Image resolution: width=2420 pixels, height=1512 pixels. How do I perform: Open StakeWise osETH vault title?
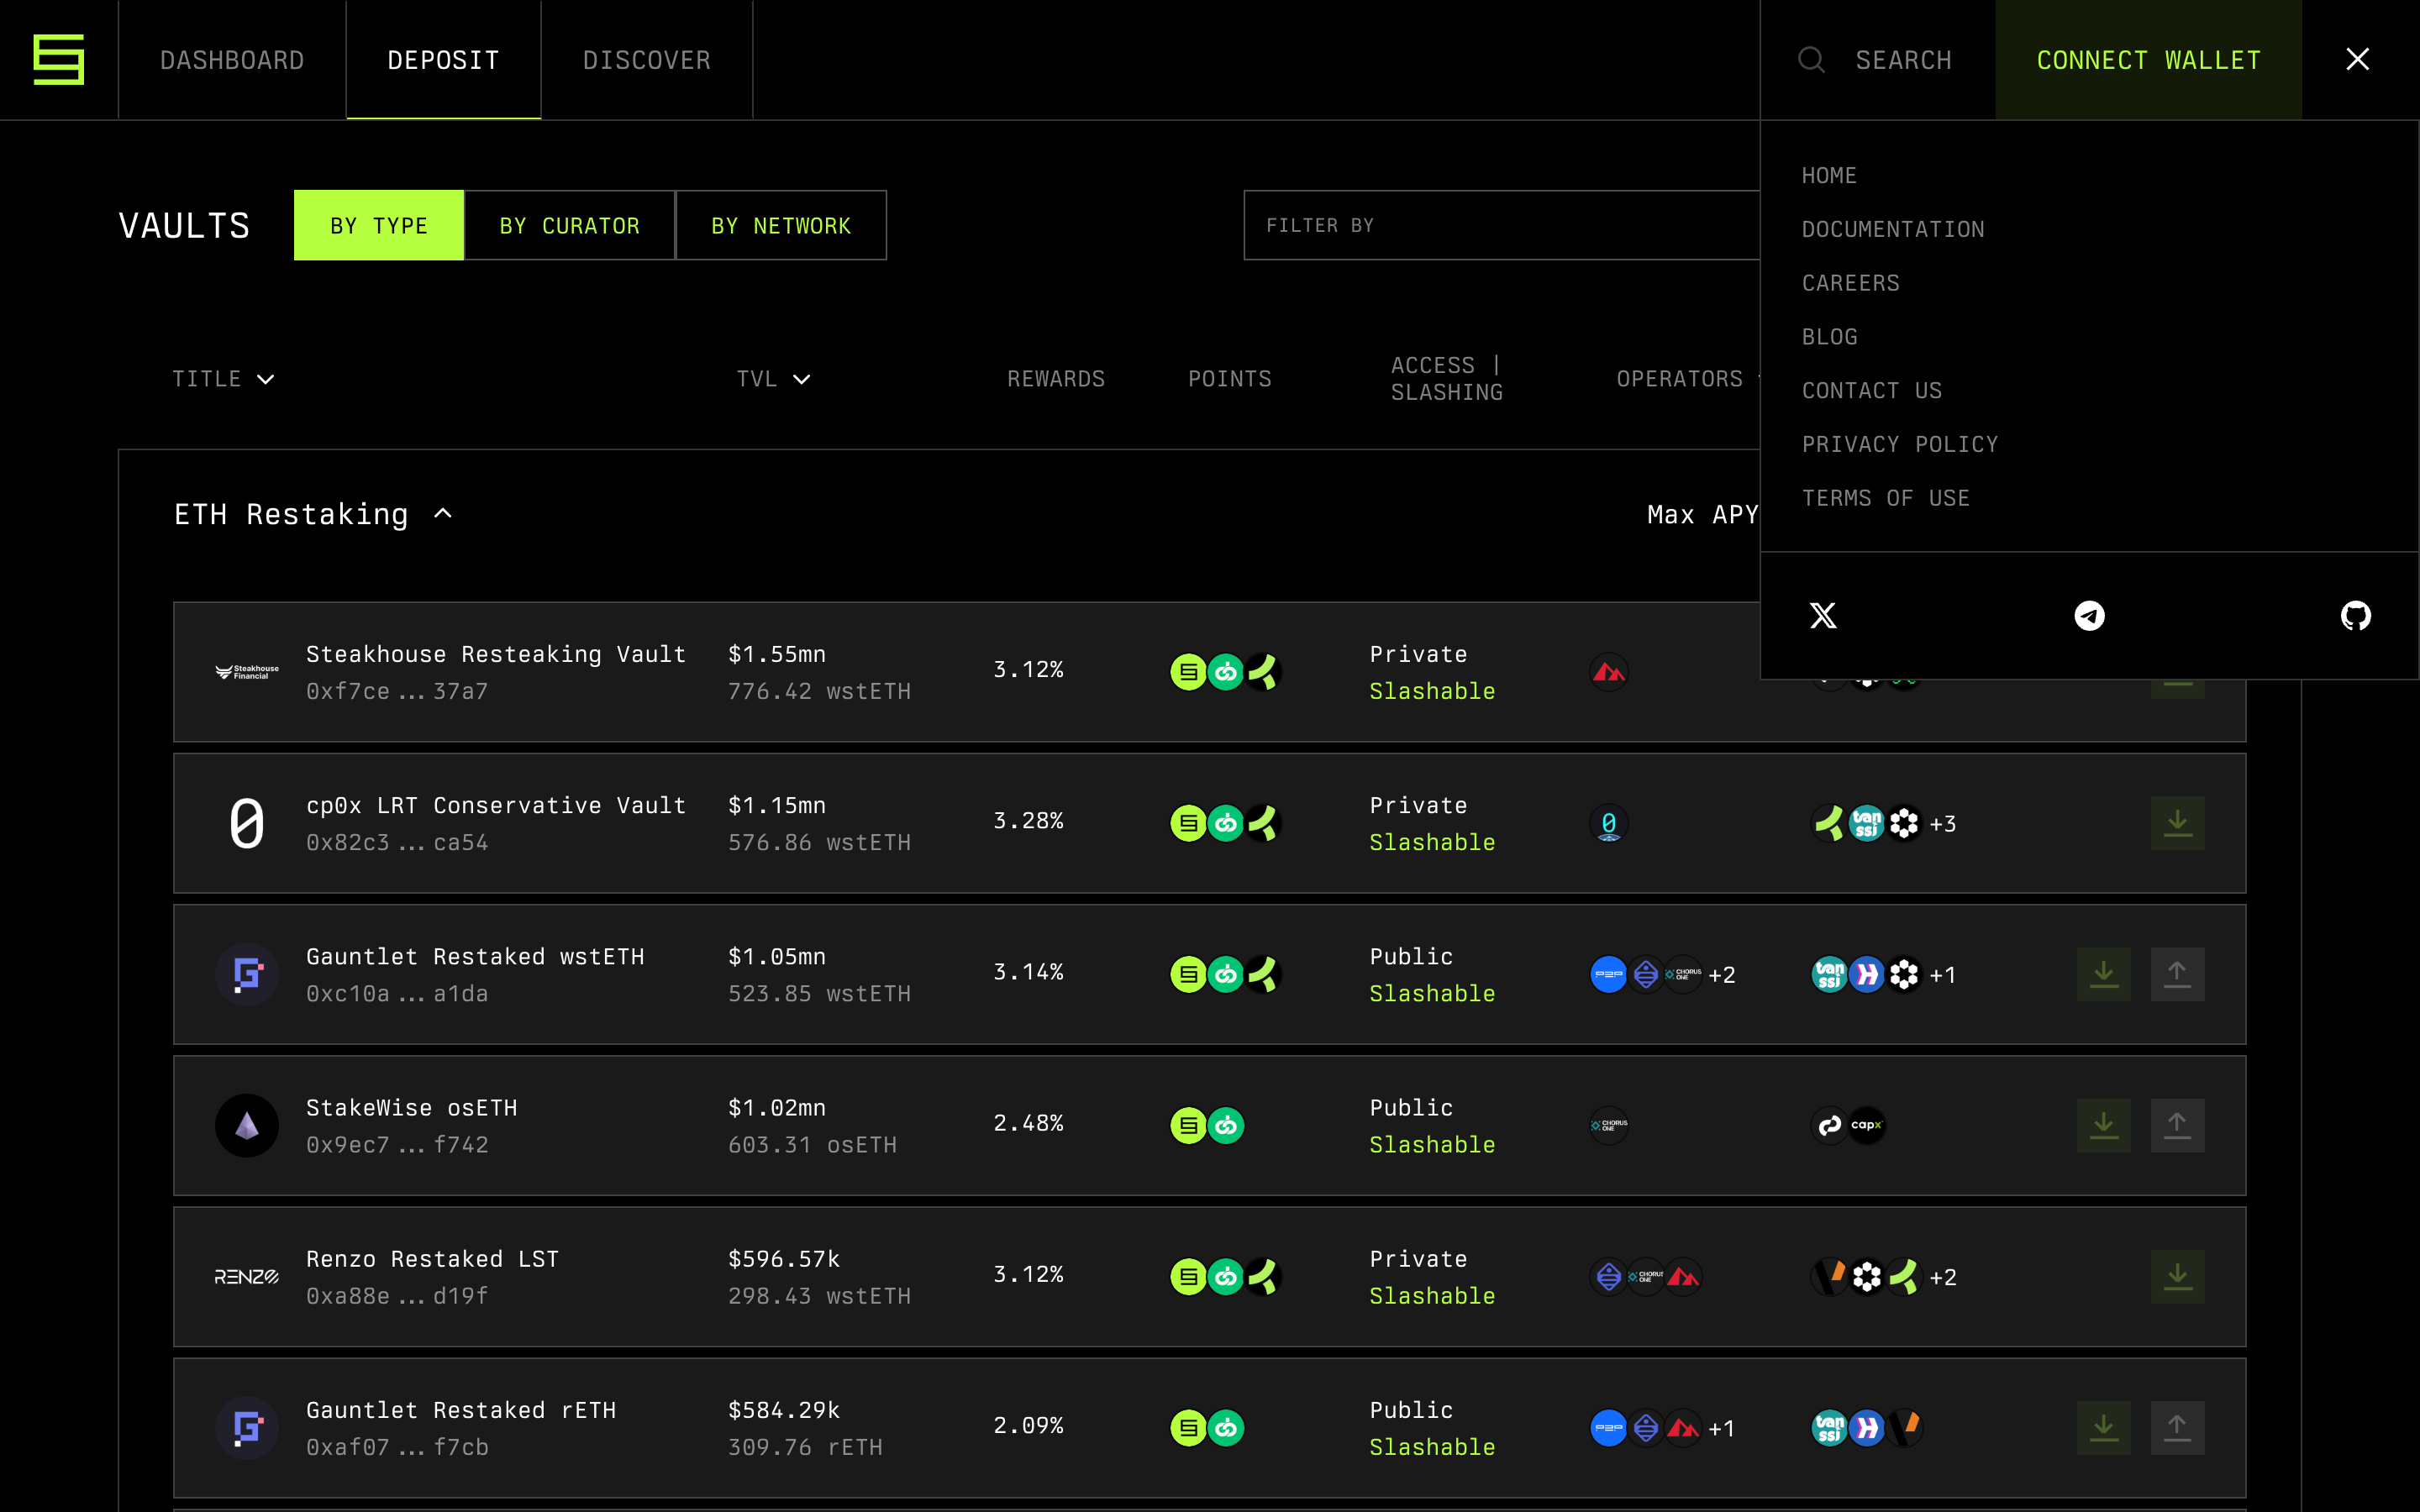click(412, 1108)
